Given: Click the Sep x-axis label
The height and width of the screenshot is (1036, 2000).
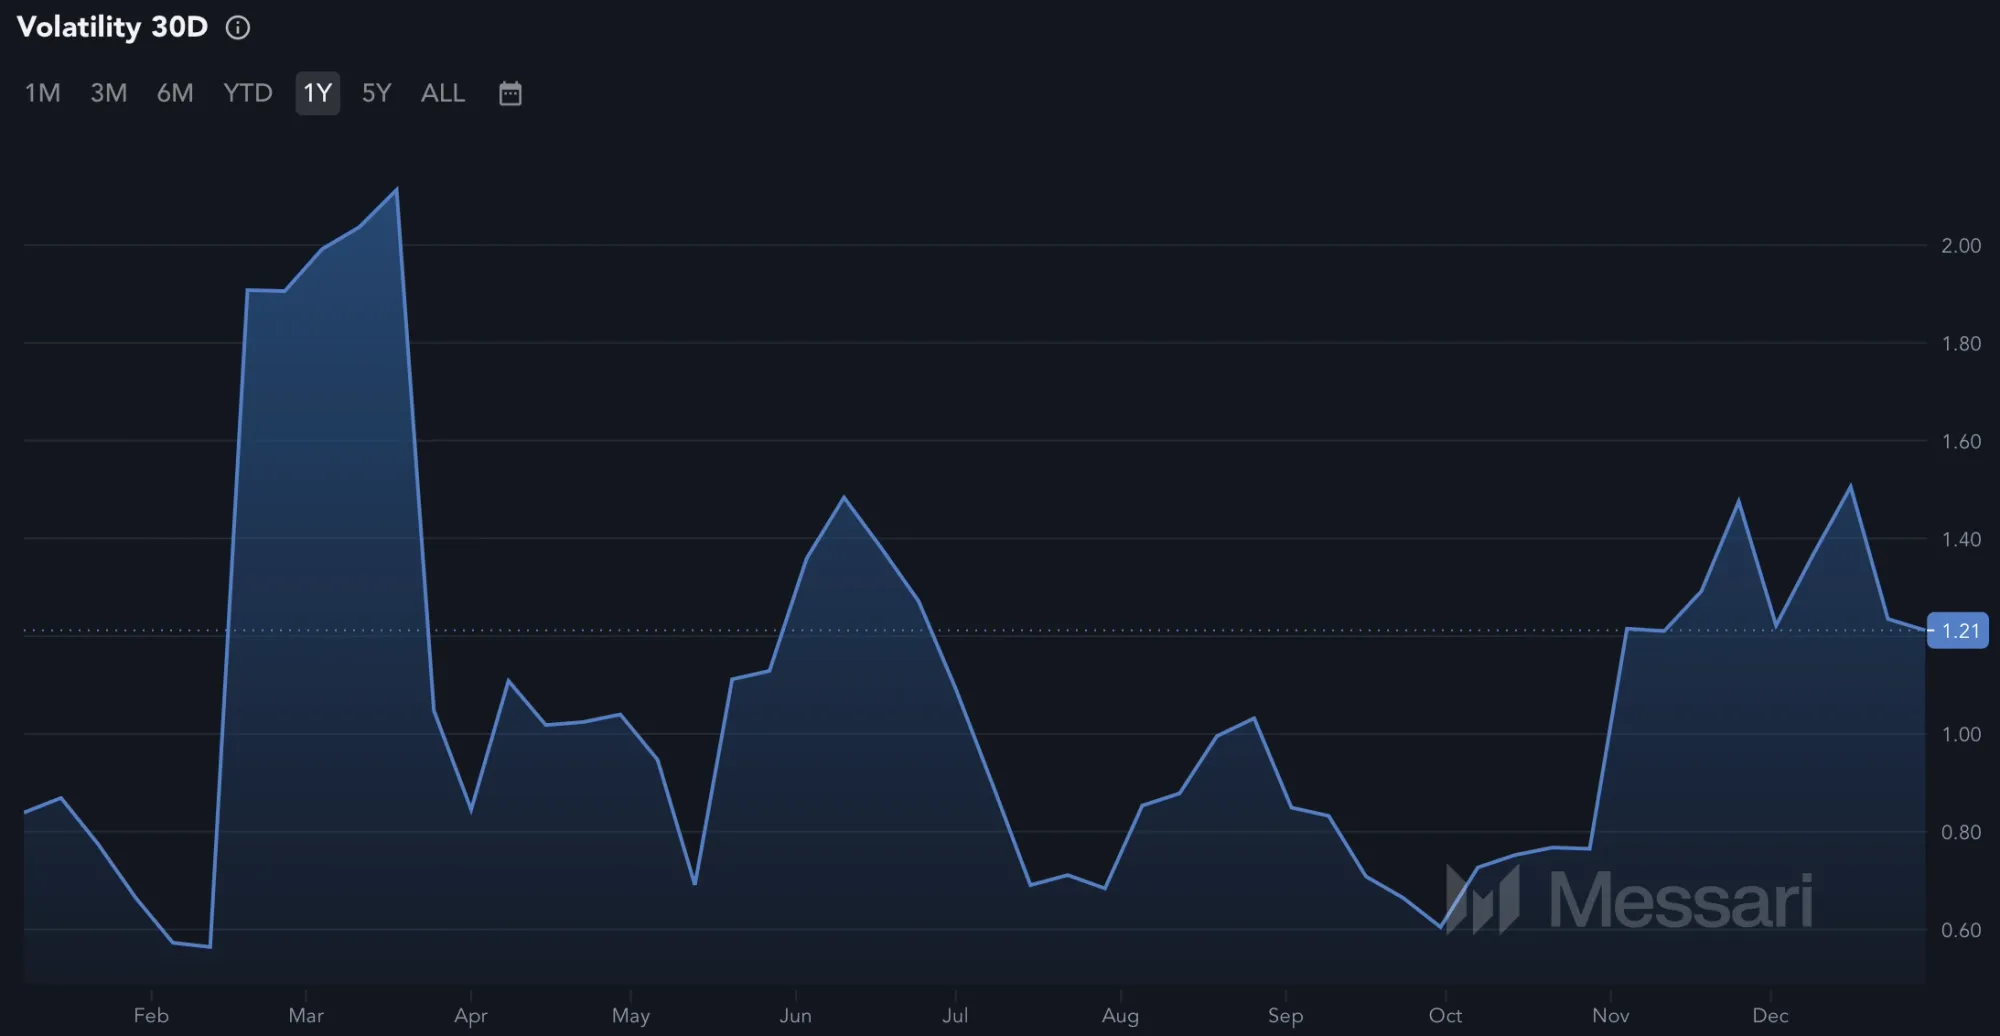Looking at the screenshot, I should point(1285,1016).
